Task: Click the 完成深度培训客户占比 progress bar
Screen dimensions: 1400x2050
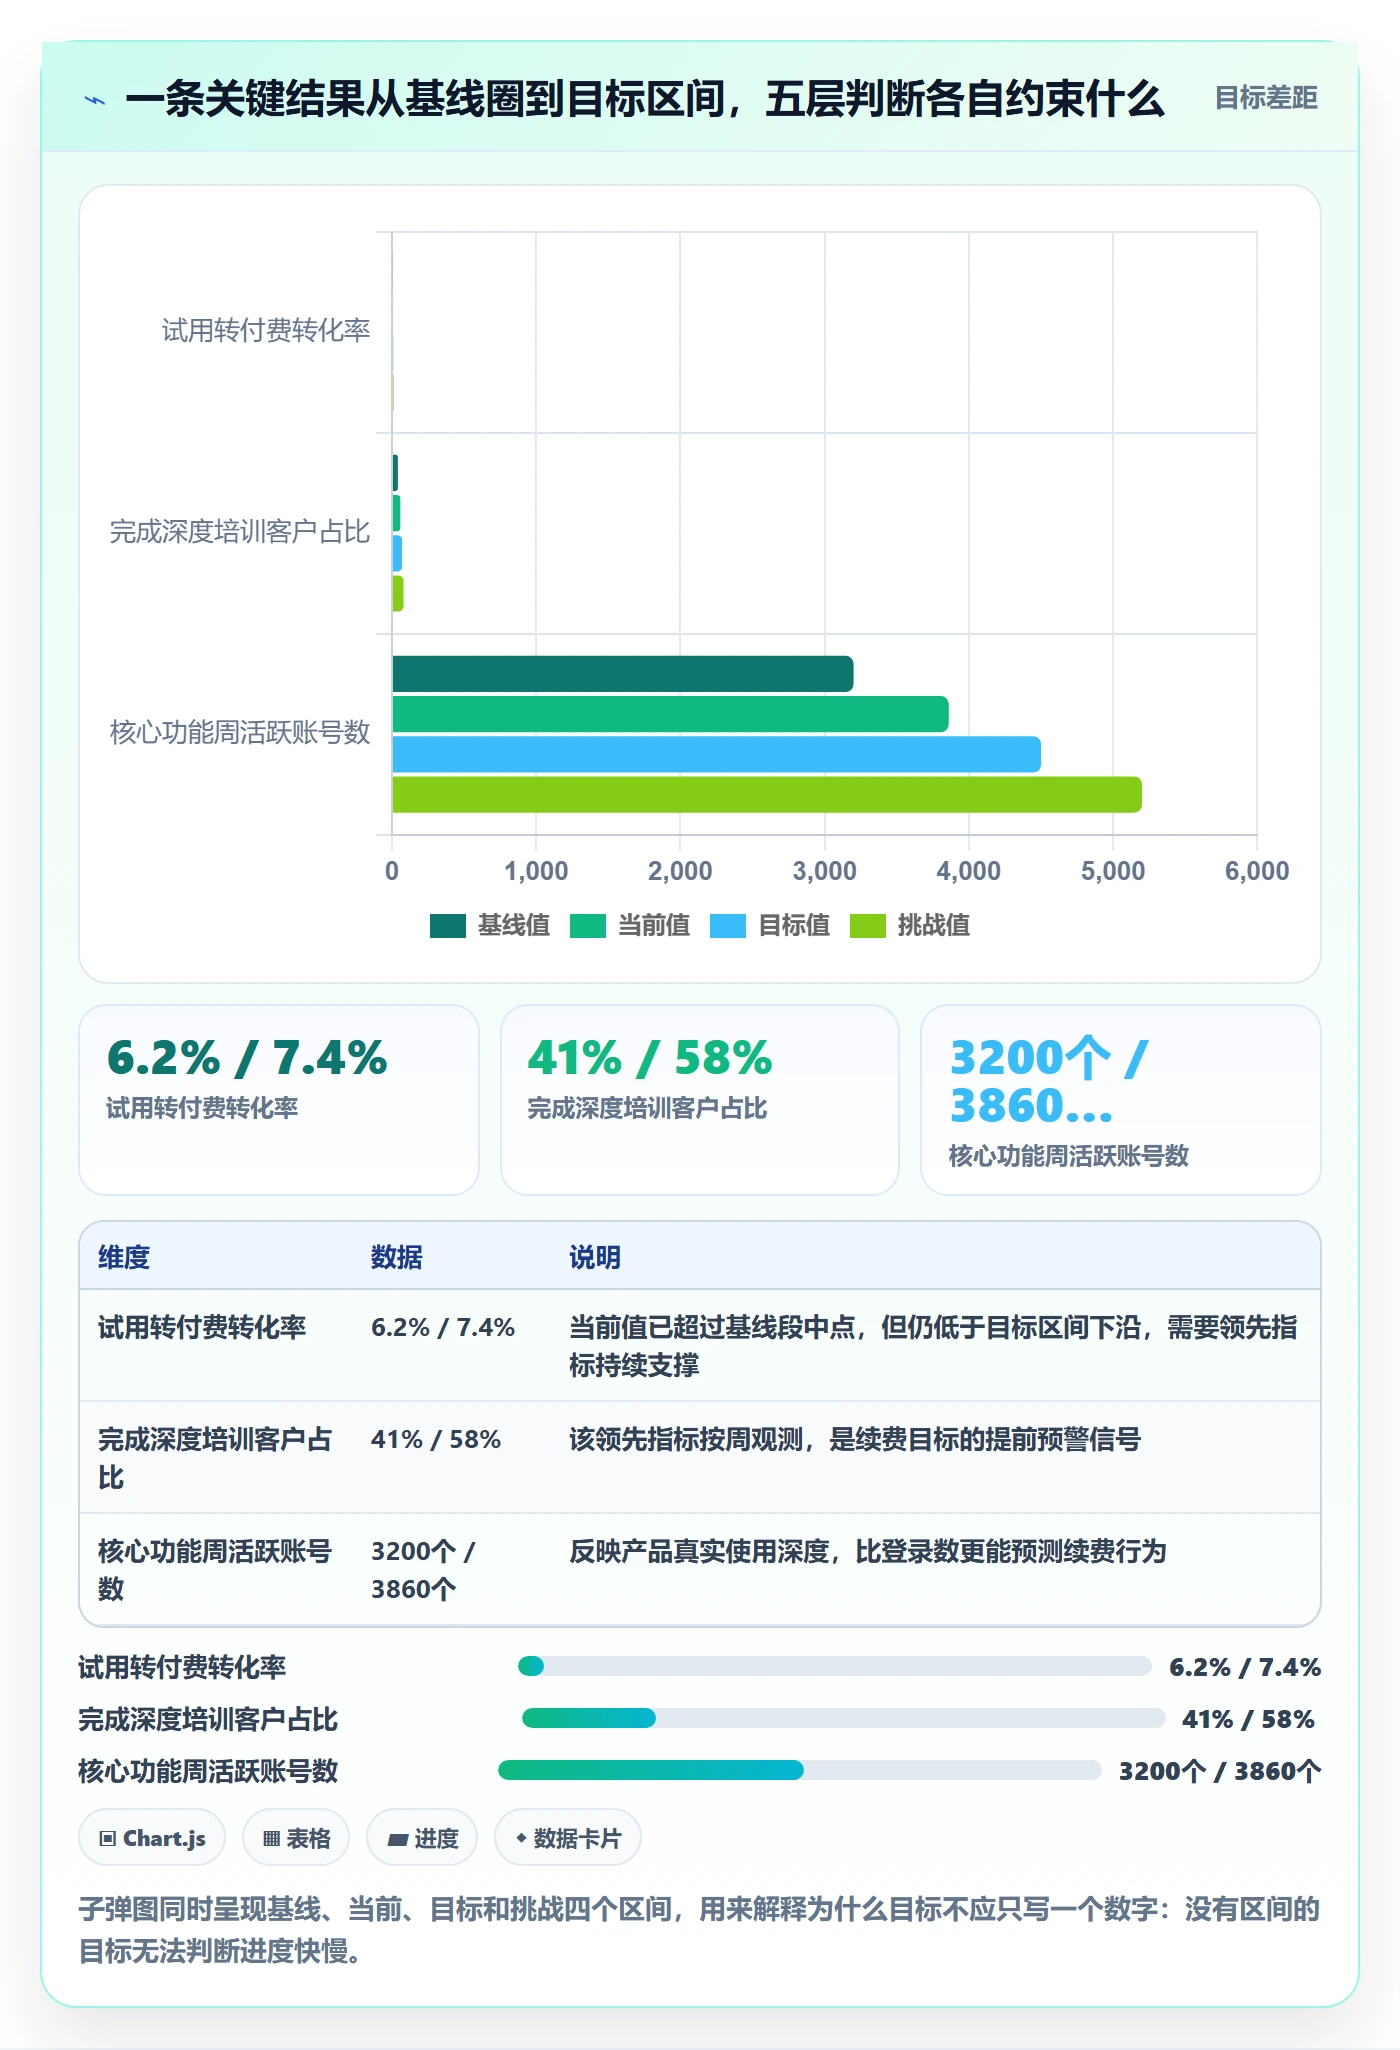Action: [x=844, y=1718]
